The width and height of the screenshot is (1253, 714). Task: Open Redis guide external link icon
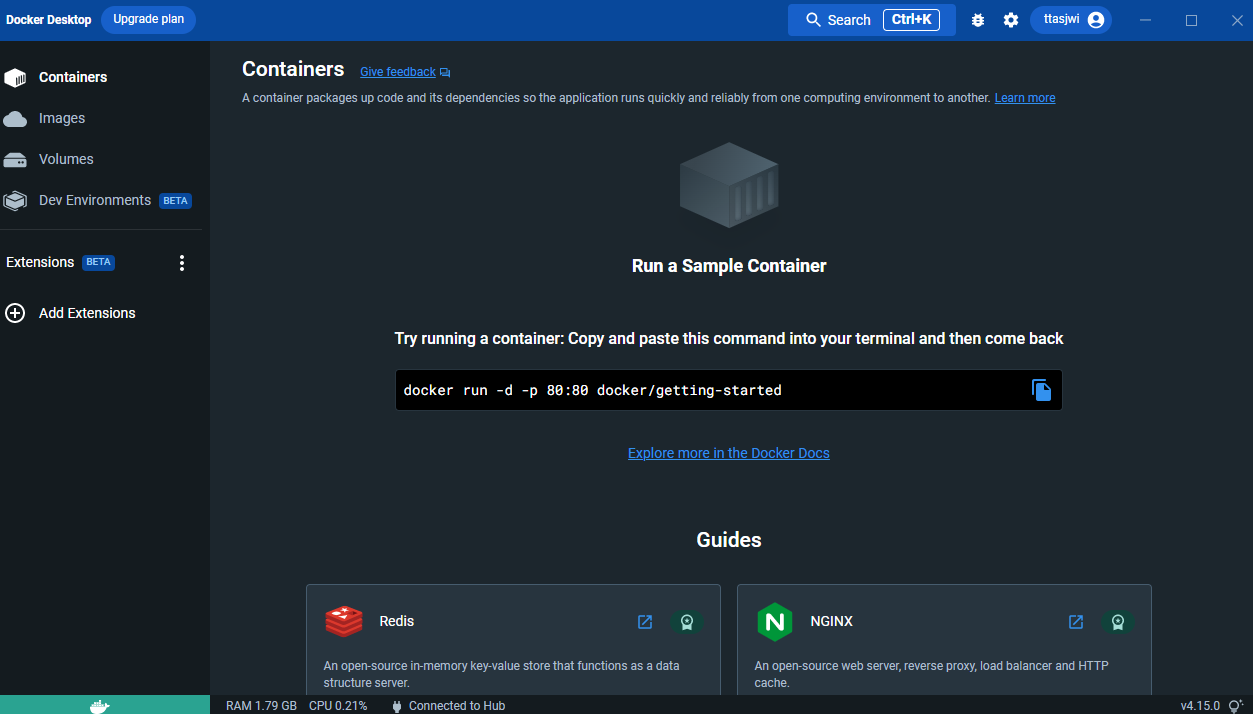(x=645, y=622)
